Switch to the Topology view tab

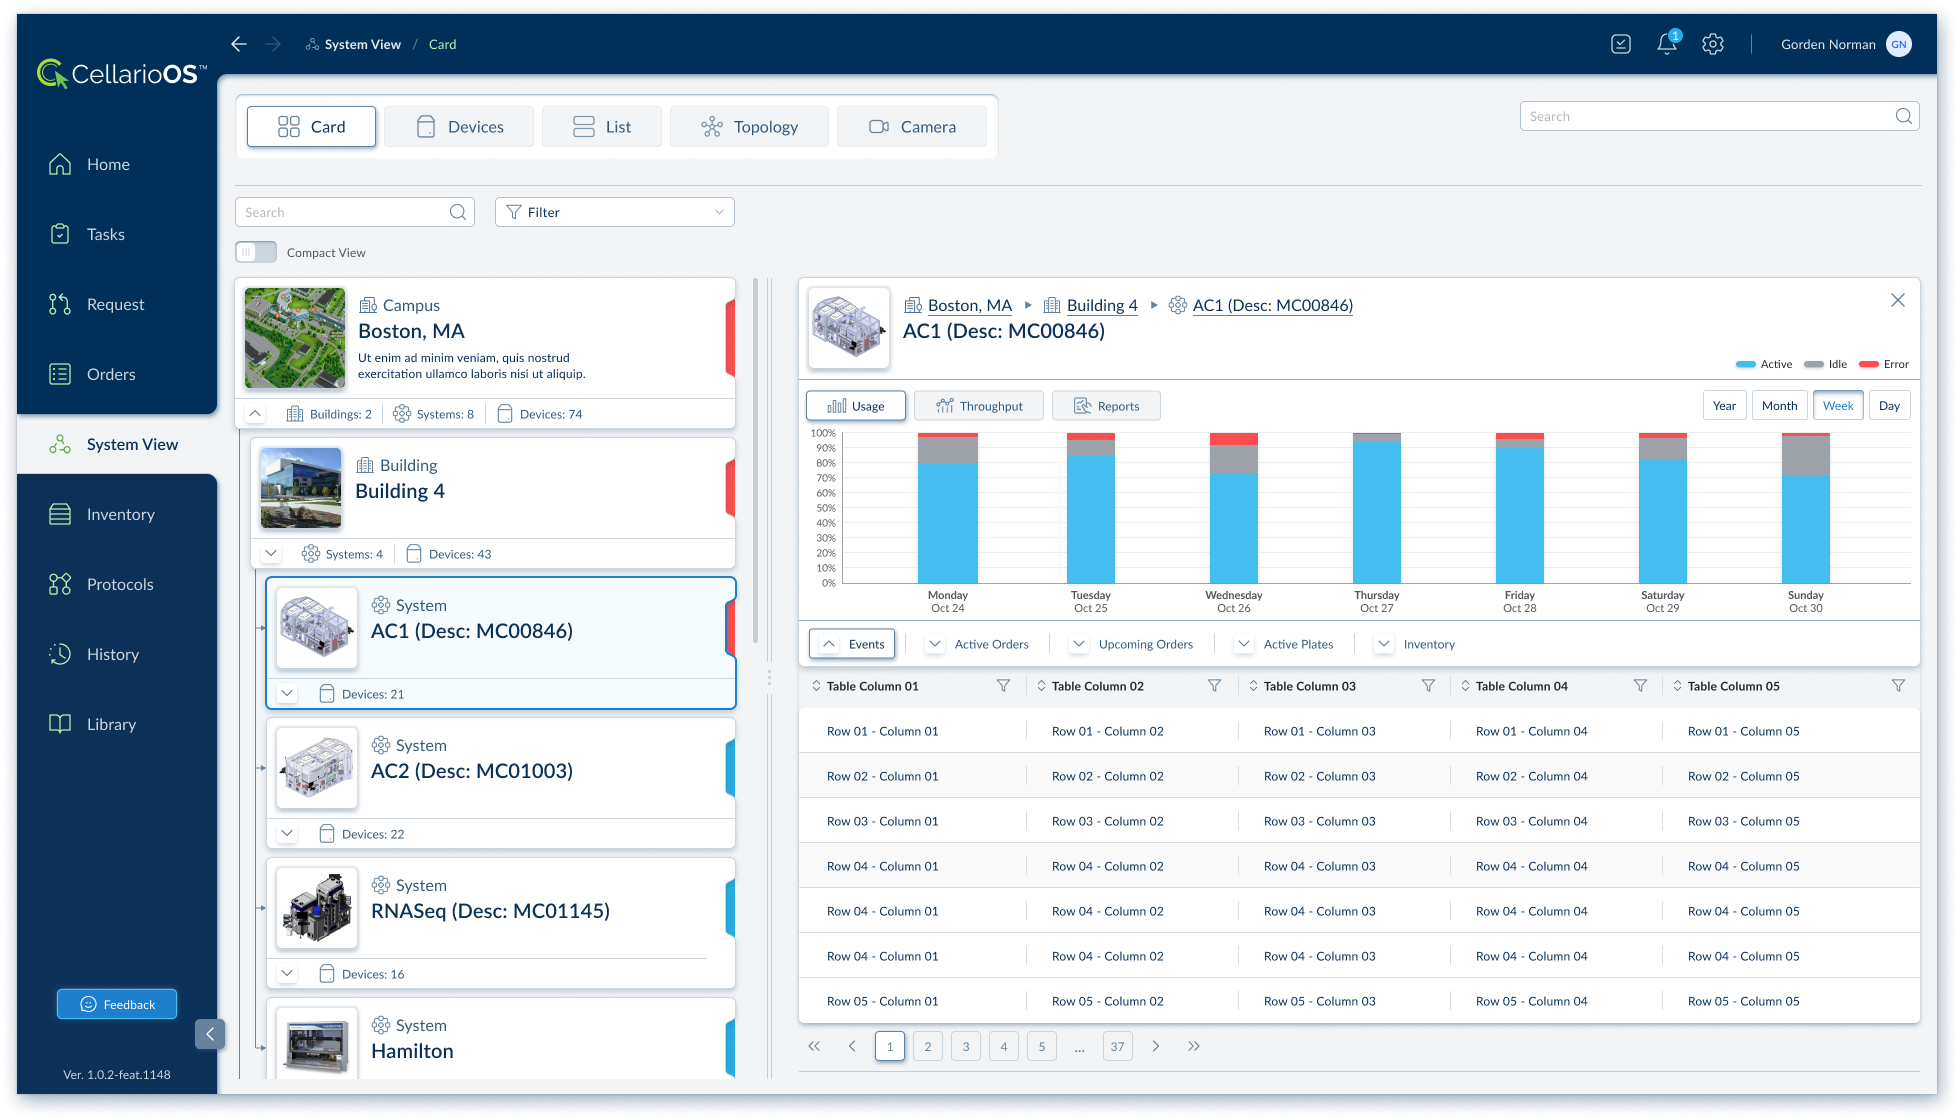click(749, 127)
